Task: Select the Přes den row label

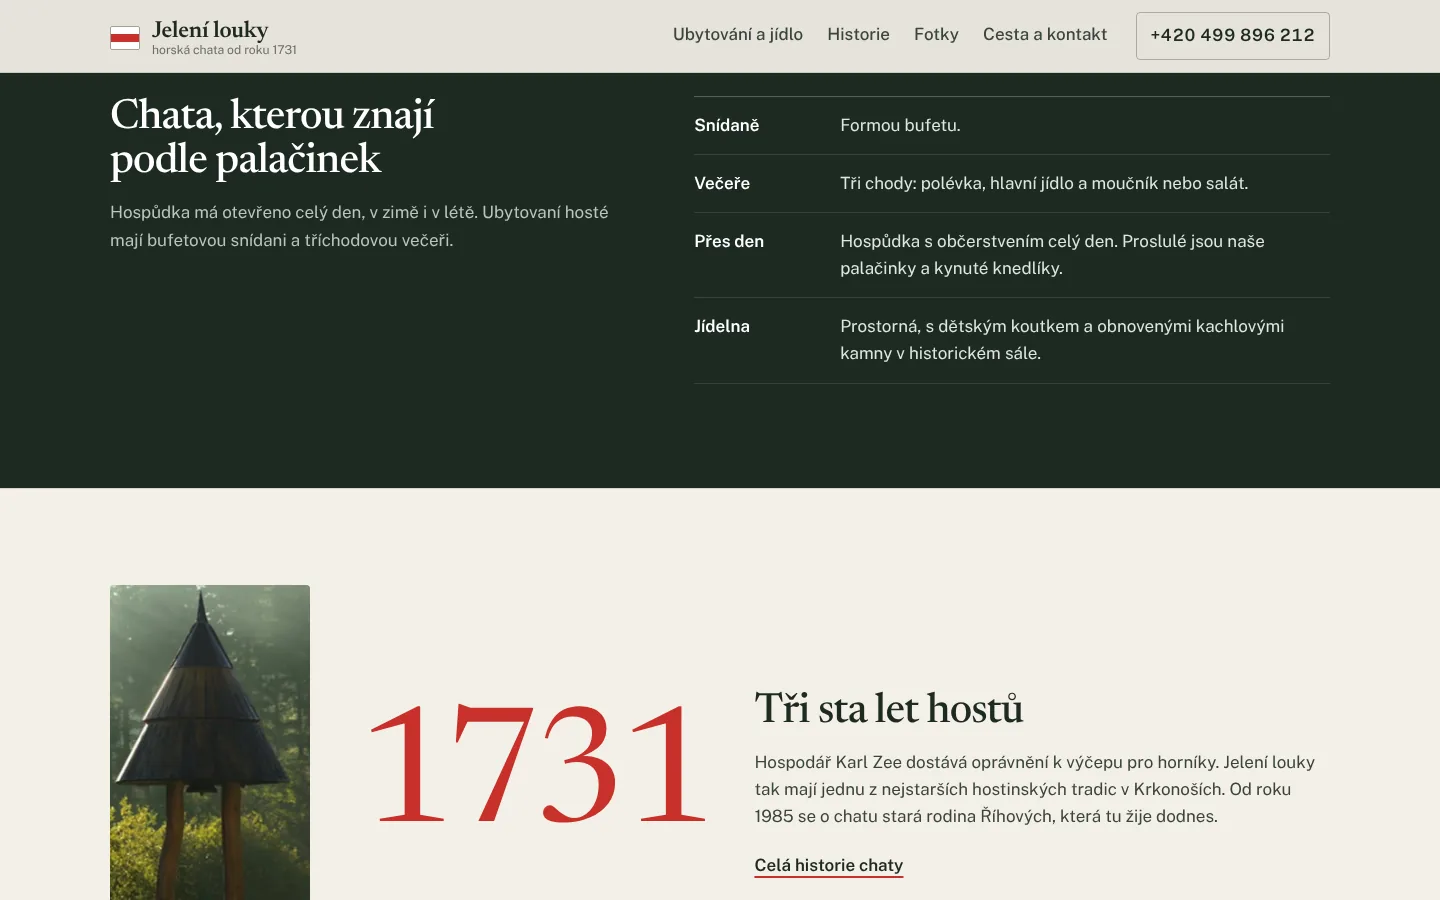Action: (729, 242)
